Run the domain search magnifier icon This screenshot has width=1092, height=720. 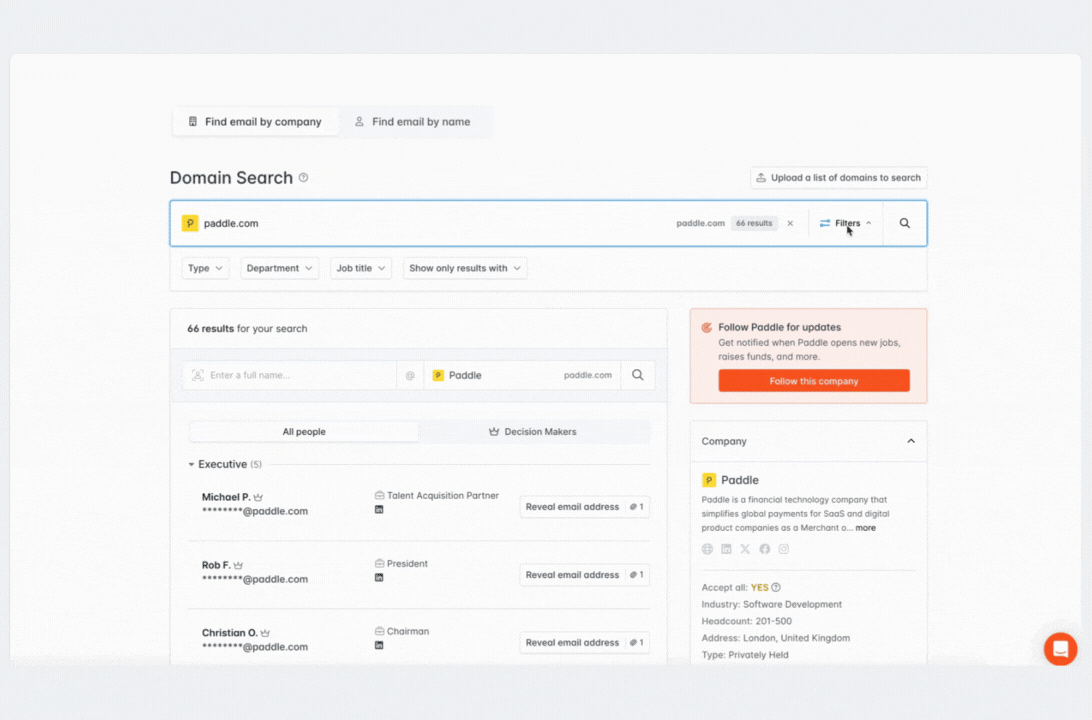point(905,224)
